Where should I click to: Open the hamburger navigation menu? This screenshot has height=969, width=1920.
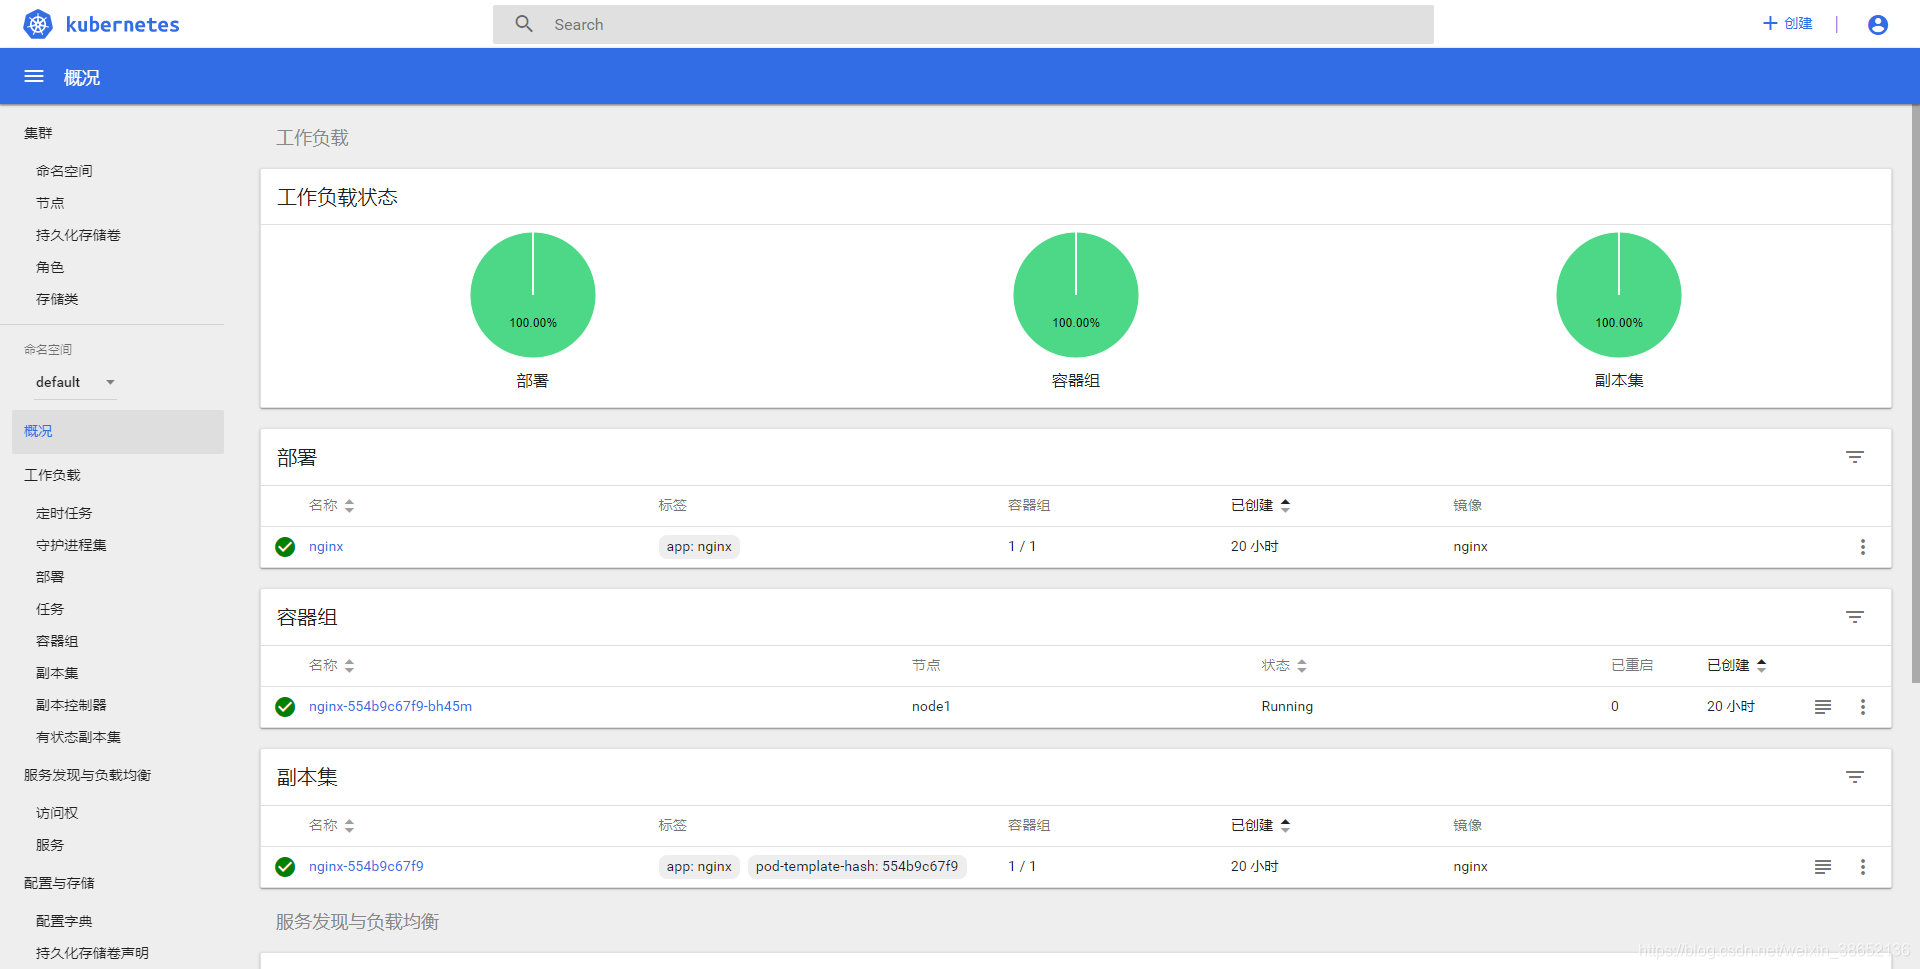34,77
